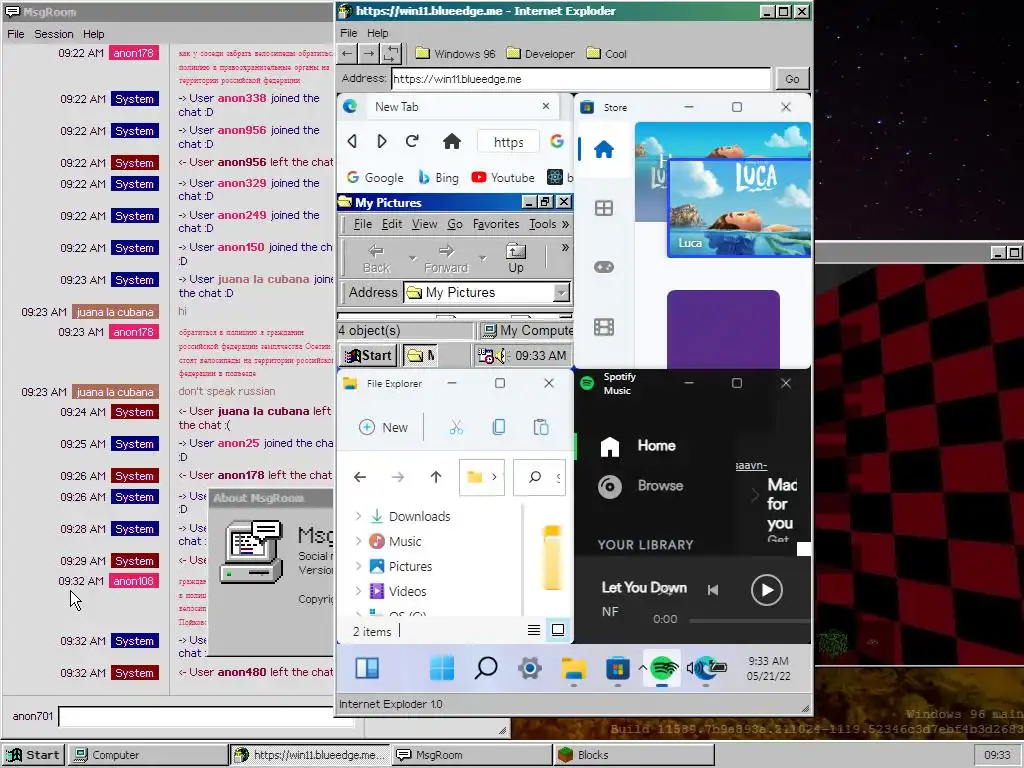
Task: Click the Cut scissors icon in File Explorer
Action: [456, 427]
